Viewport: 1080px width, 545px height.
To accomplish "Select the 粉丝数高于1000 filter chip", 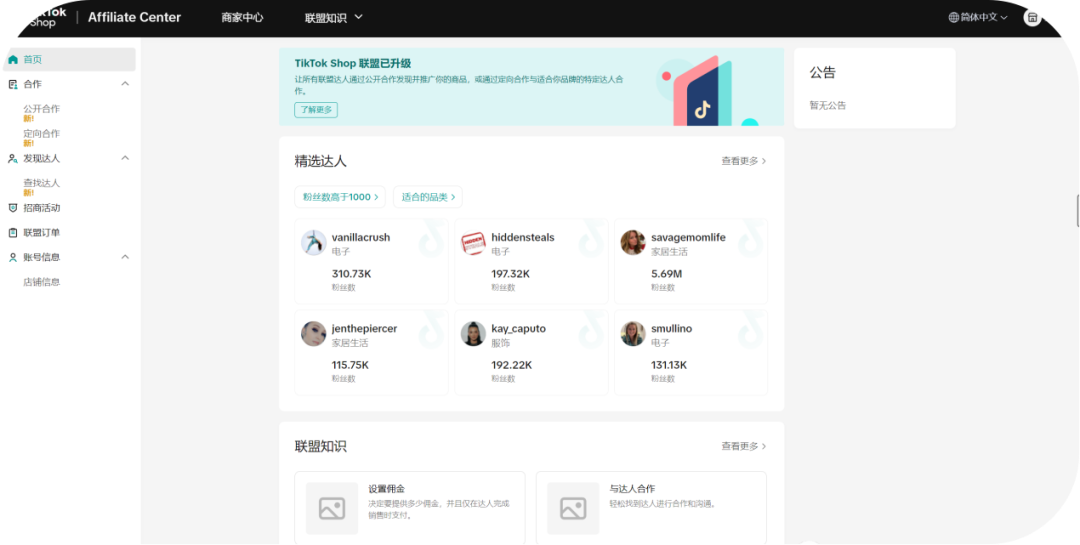I will click(x=339, y=197).
